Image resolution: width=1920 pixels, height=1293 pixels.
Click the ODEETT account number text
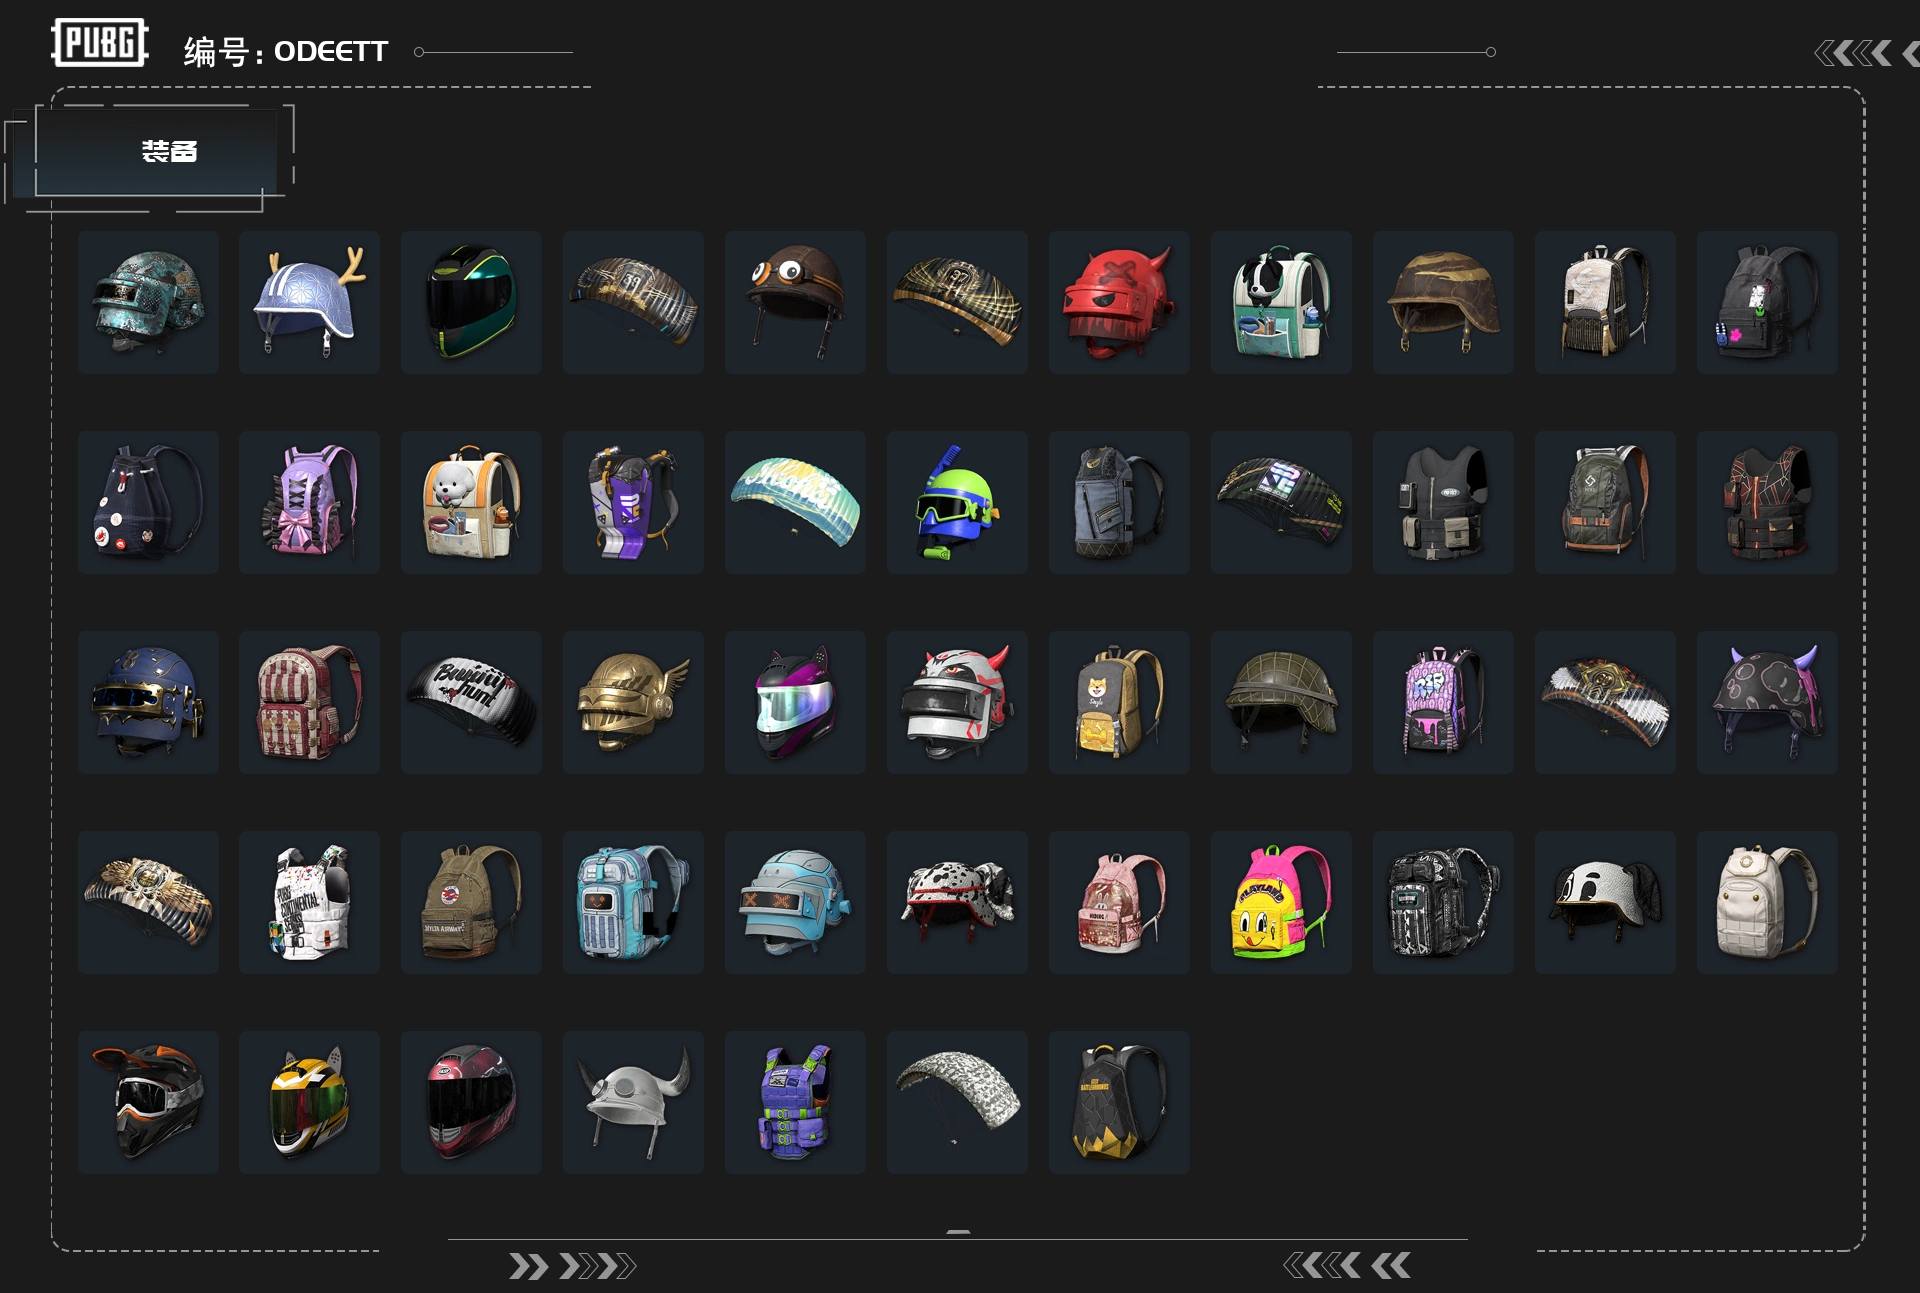[x=331, y=51]
